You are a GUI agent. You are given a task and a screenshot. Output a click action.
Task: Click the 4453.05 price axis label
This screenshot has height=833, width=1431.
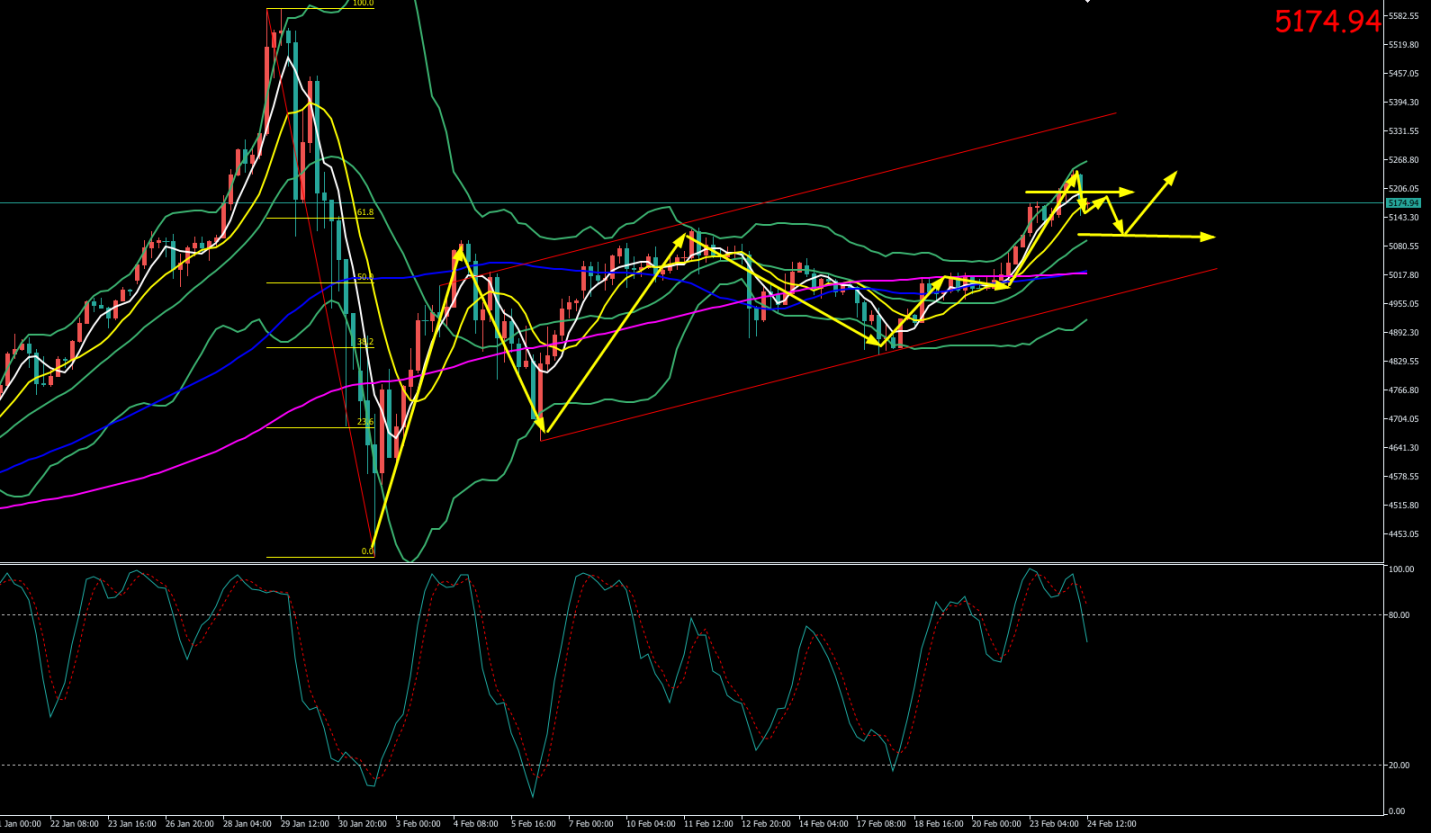(1405, 534)
